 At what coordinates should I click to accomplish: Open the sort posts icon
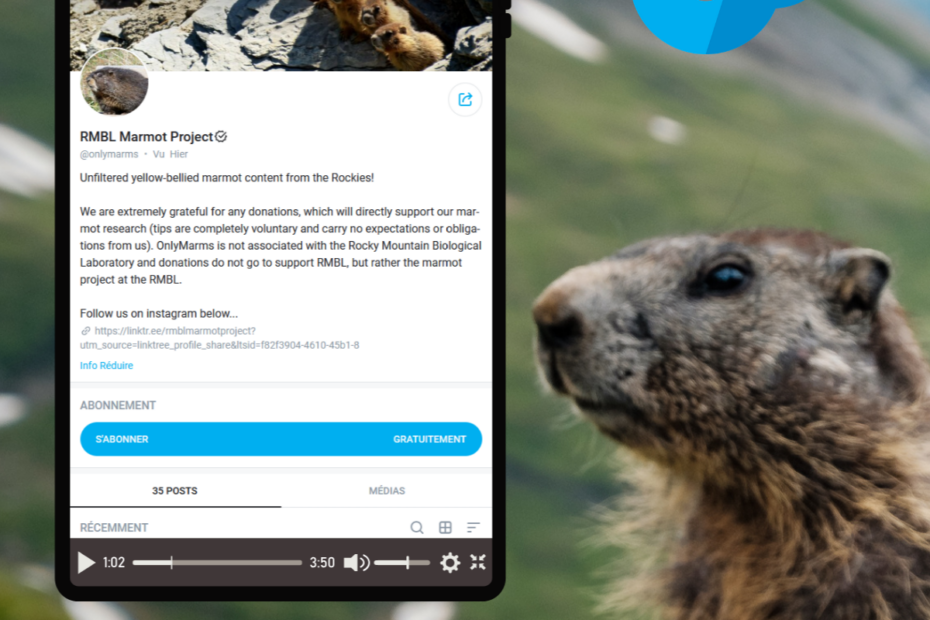(x=473, y=527)
